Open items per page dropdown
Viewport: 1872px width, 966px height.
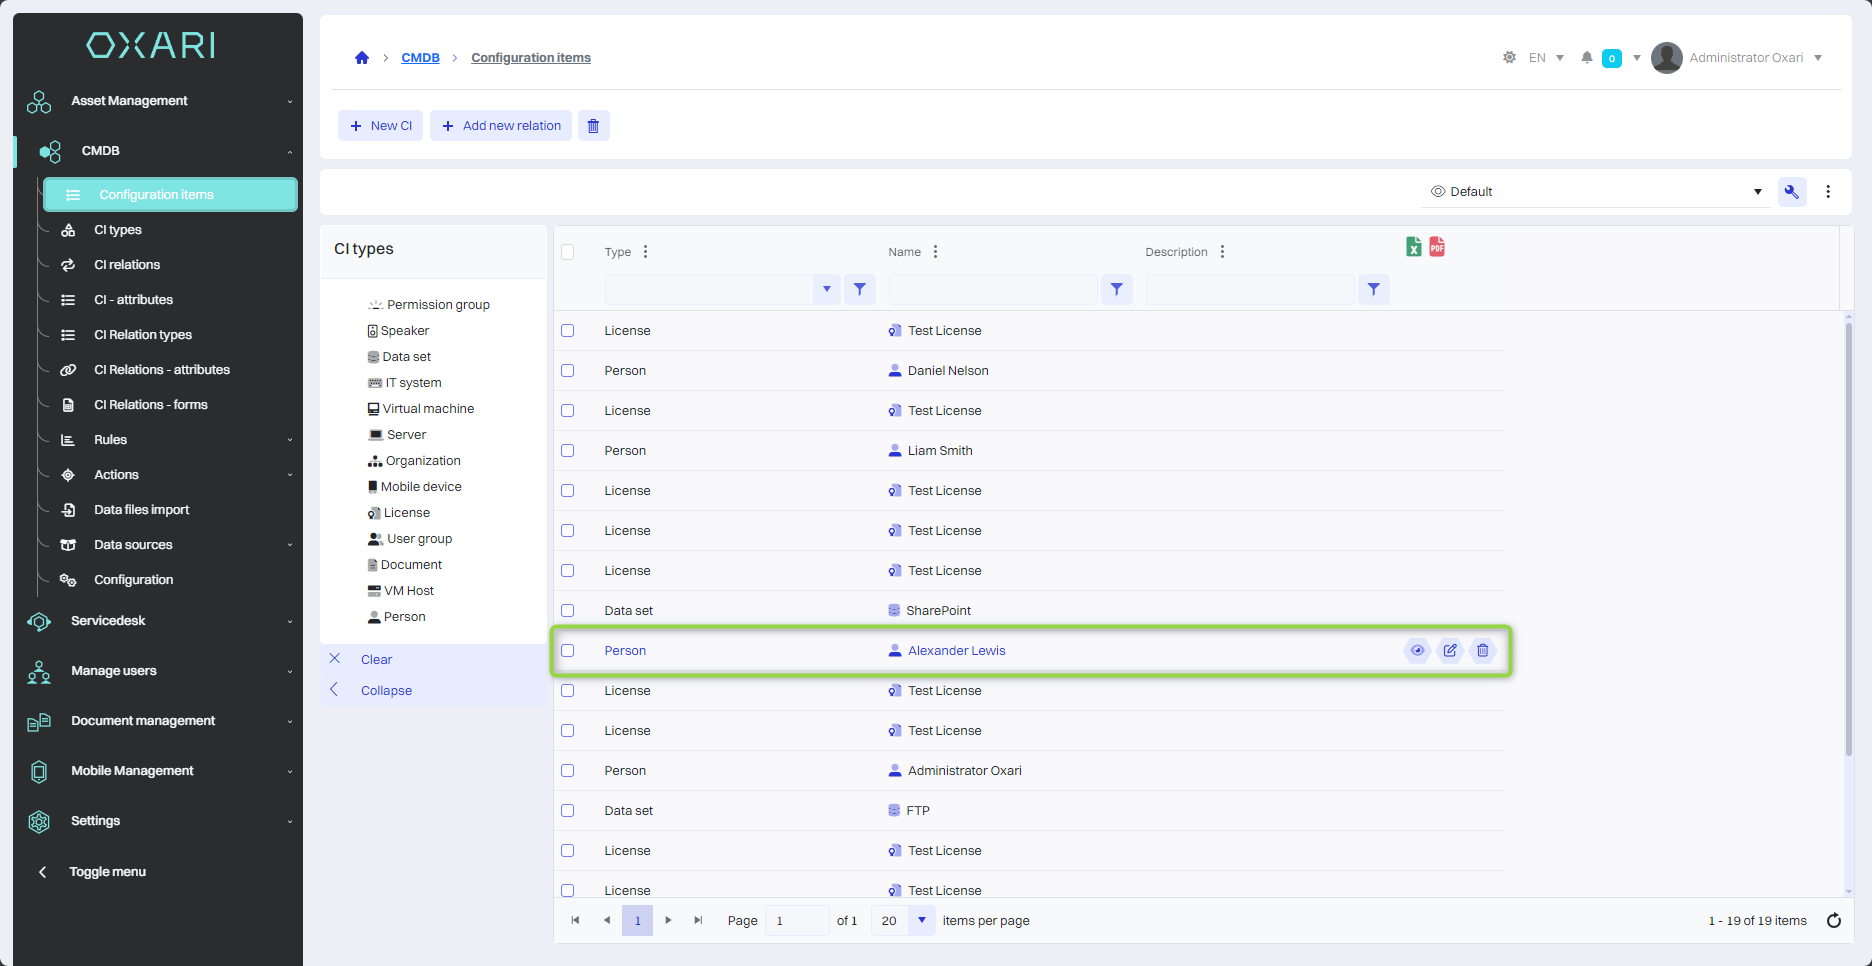tap(921, 921)
